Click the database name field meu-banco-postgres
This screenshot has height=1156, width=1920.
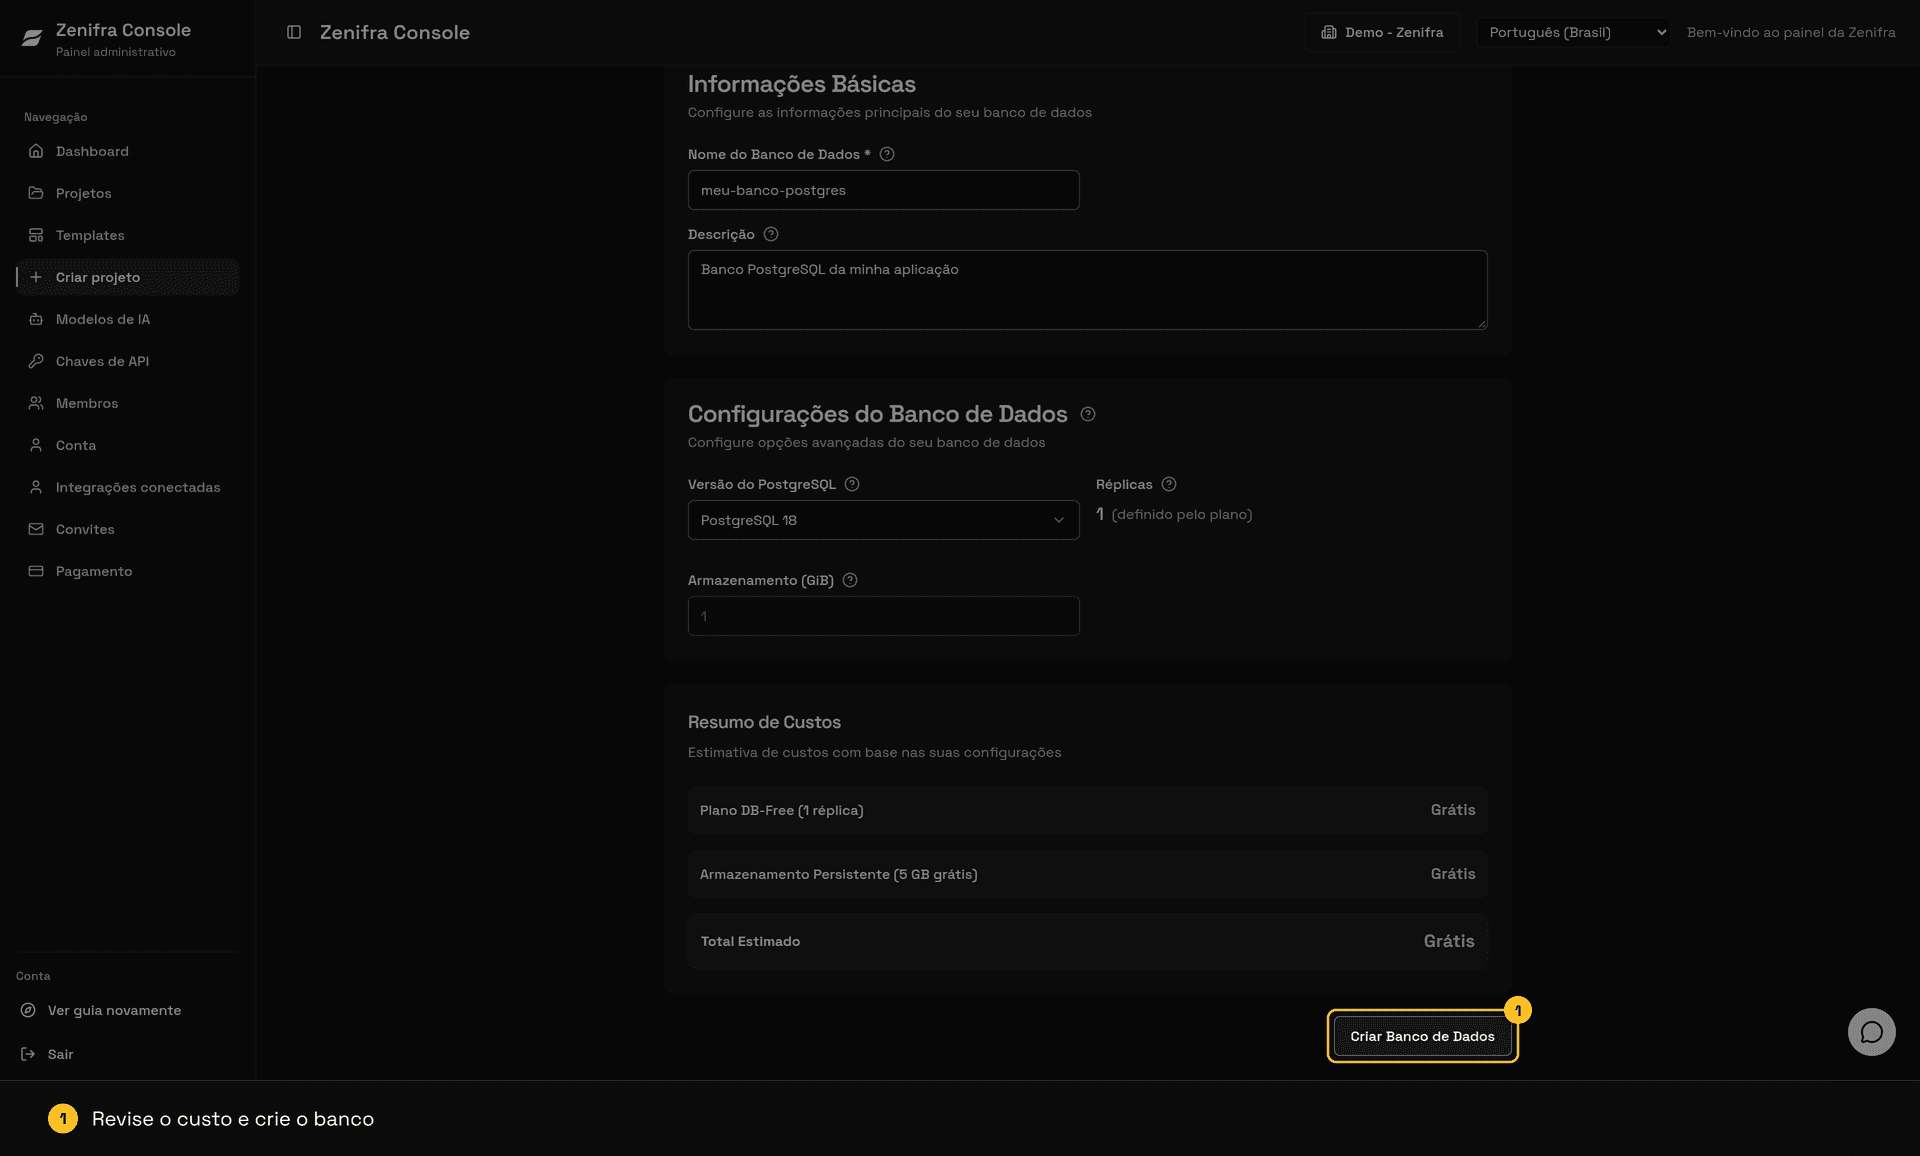point(884,190)
